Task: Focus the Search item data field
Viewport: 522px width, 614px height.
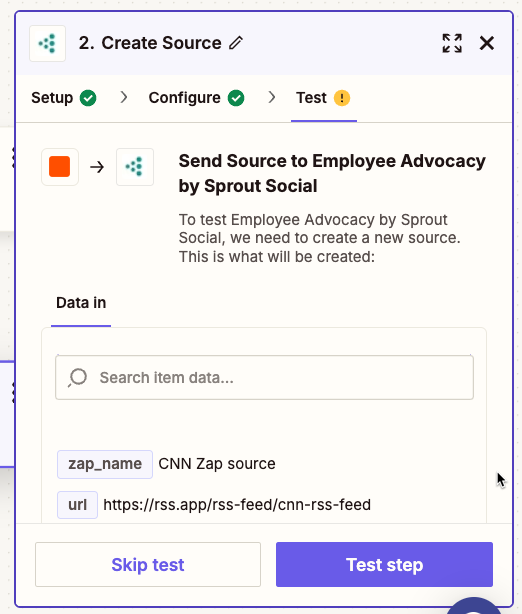Action: pos(264,377)
